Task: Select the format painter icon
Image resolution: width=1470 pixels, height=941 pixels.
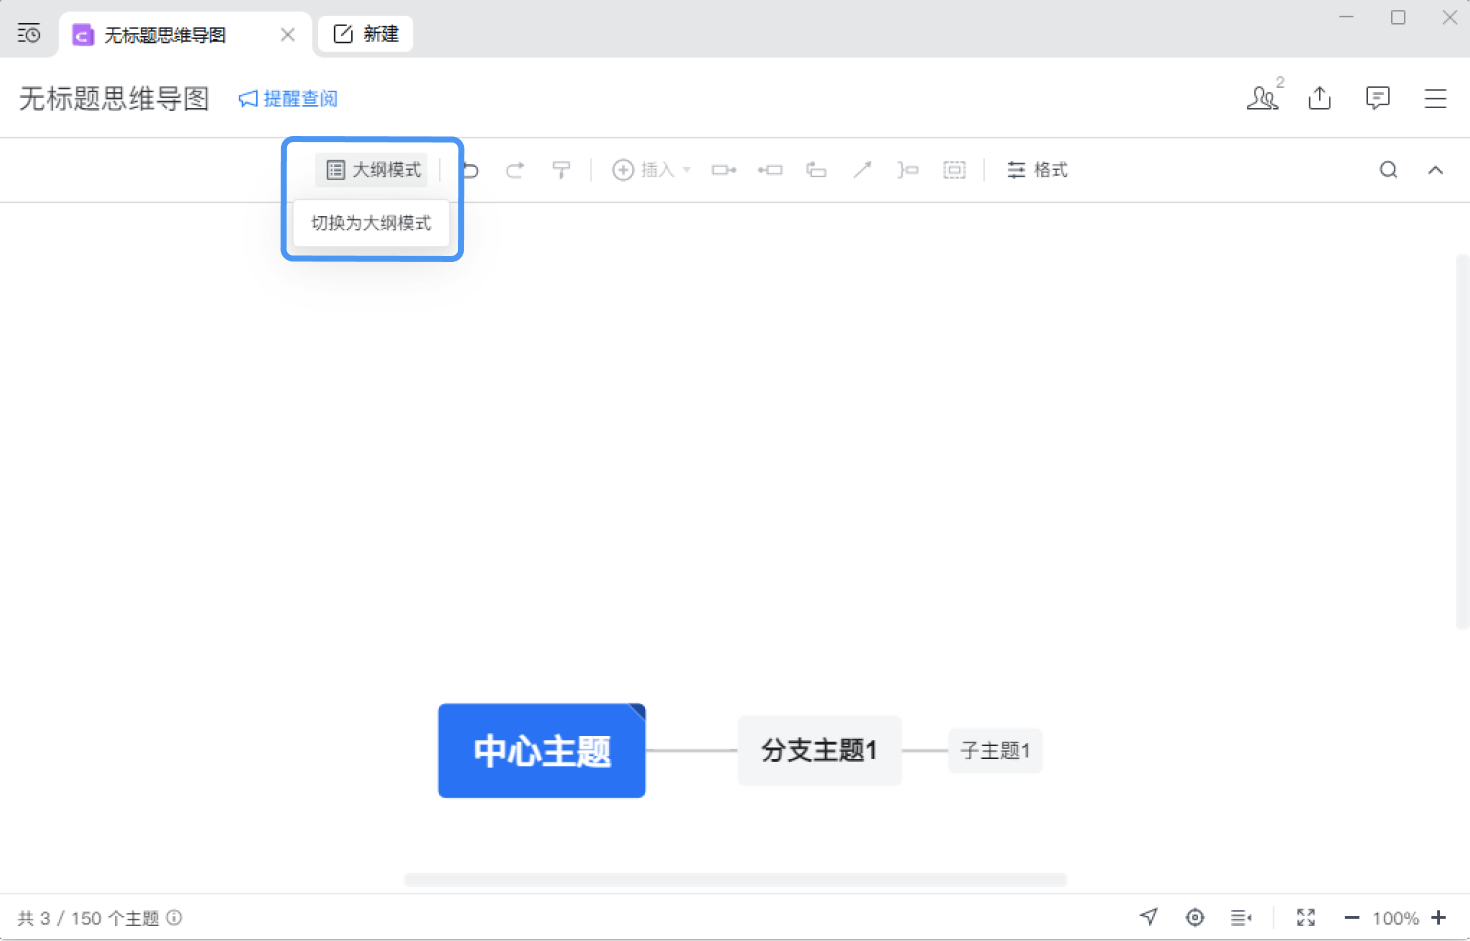Action: coord(561,170)
